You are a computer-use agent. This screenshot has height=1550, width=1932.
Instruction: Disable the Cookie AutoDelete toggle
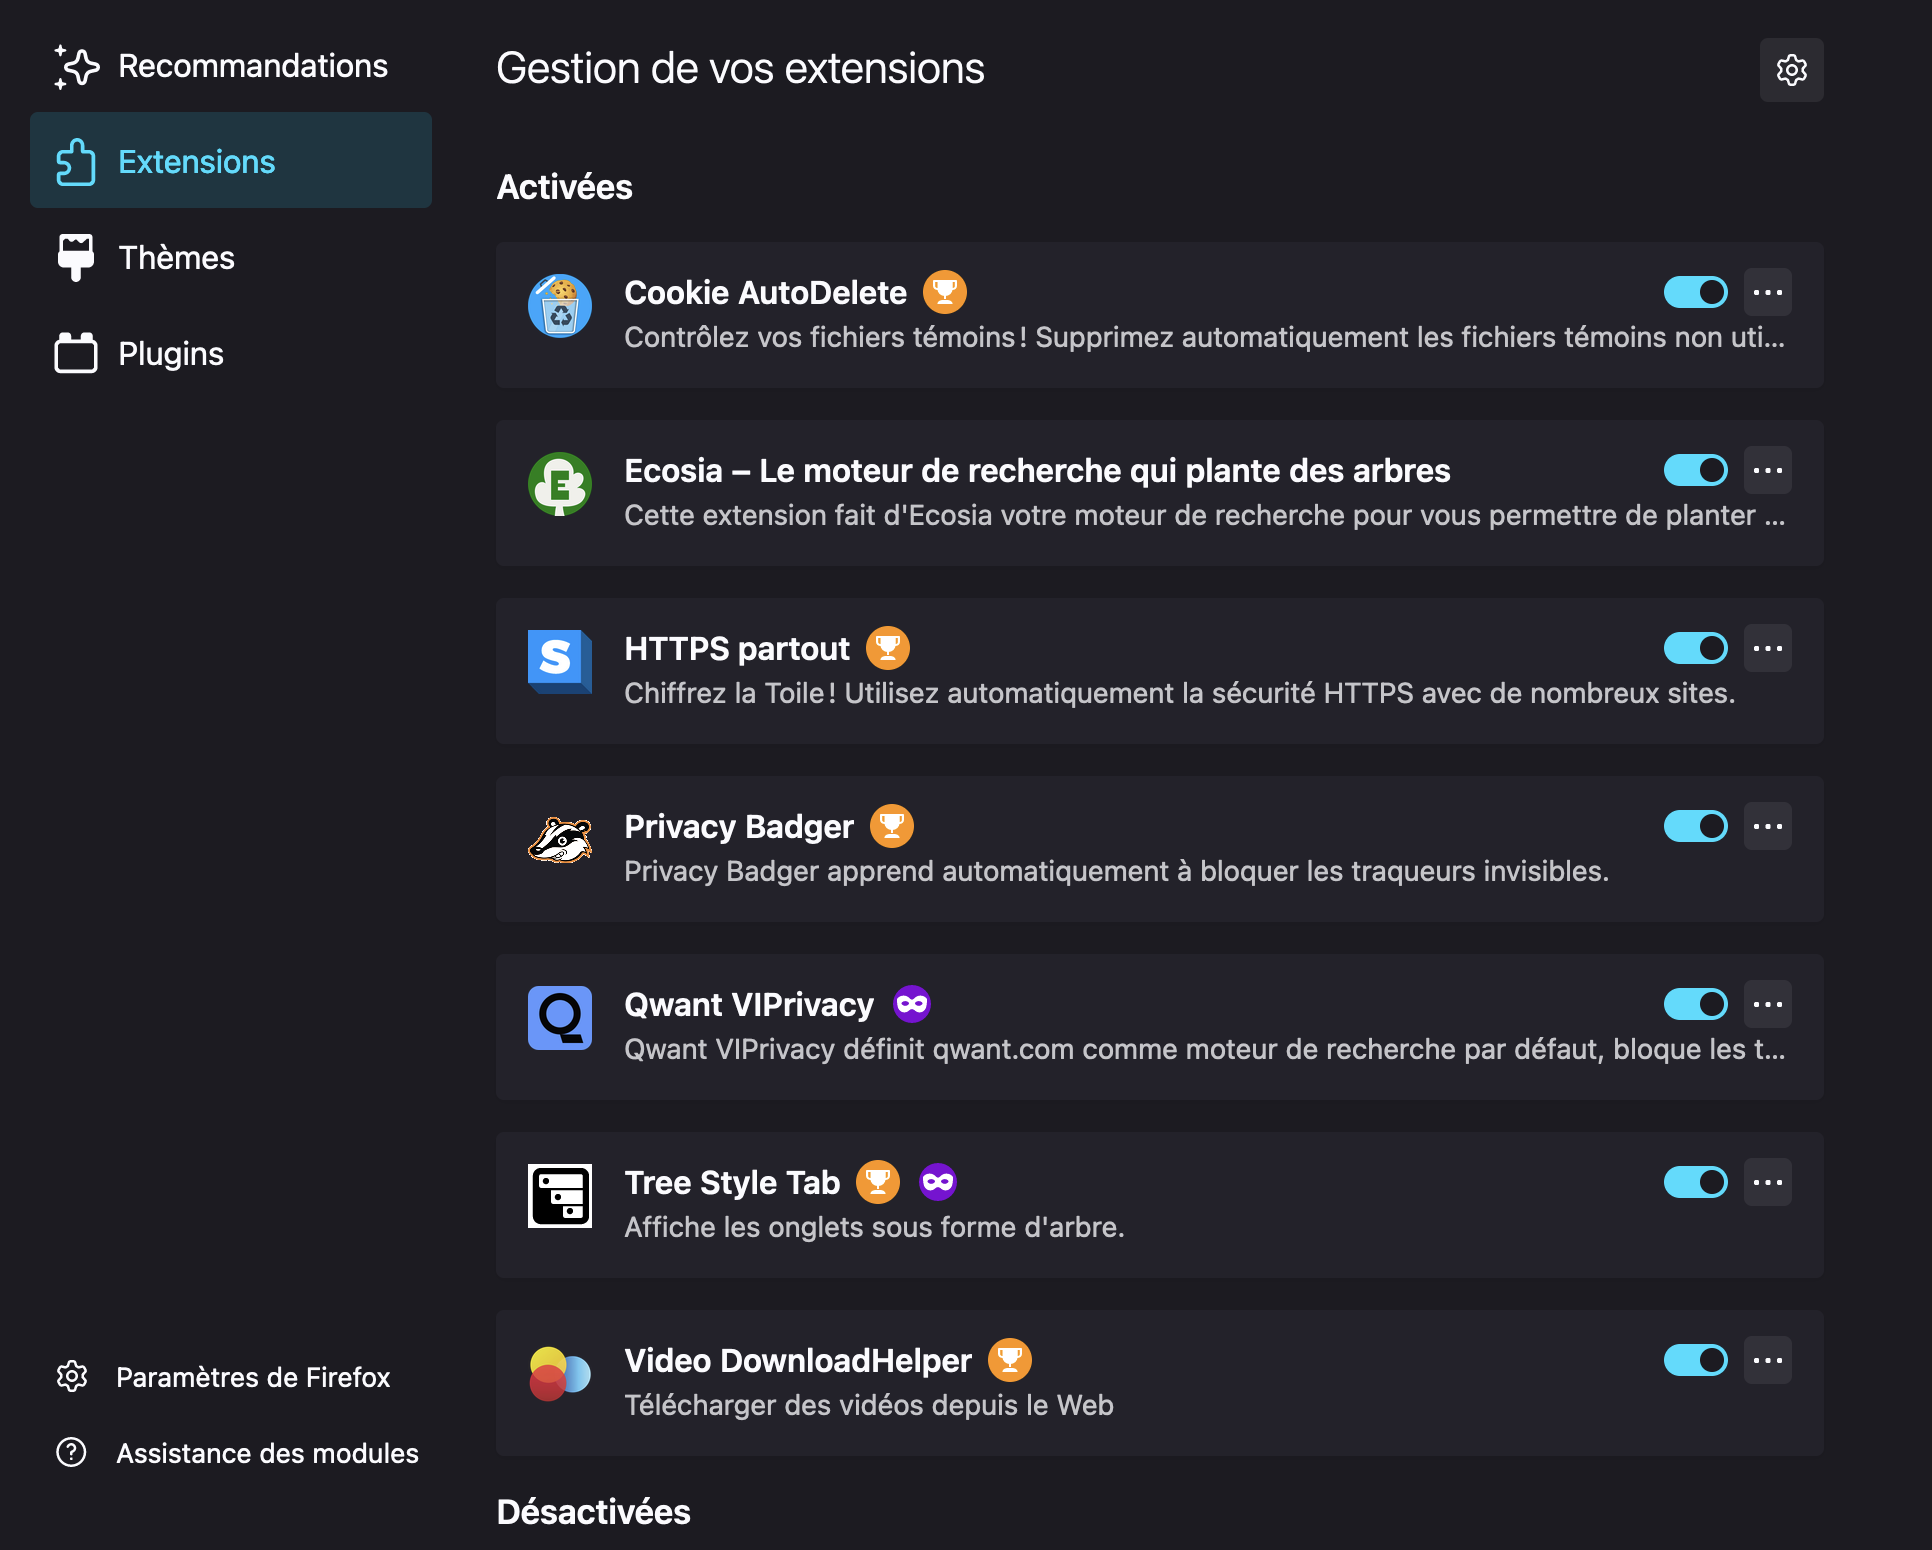tap(1695, 292)
